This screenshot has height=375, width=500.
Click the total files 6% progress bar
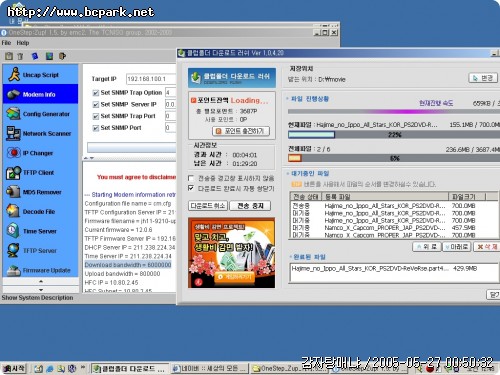(394, 158)
